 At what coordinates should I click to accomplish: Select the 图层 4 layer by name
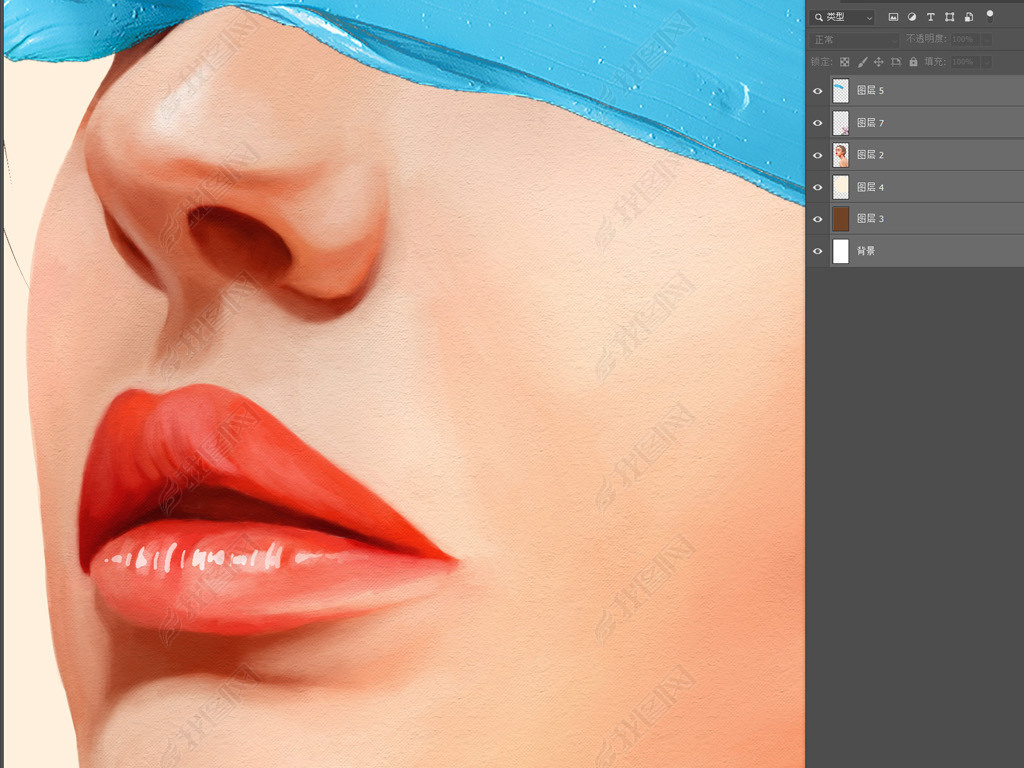pos(870,187)
